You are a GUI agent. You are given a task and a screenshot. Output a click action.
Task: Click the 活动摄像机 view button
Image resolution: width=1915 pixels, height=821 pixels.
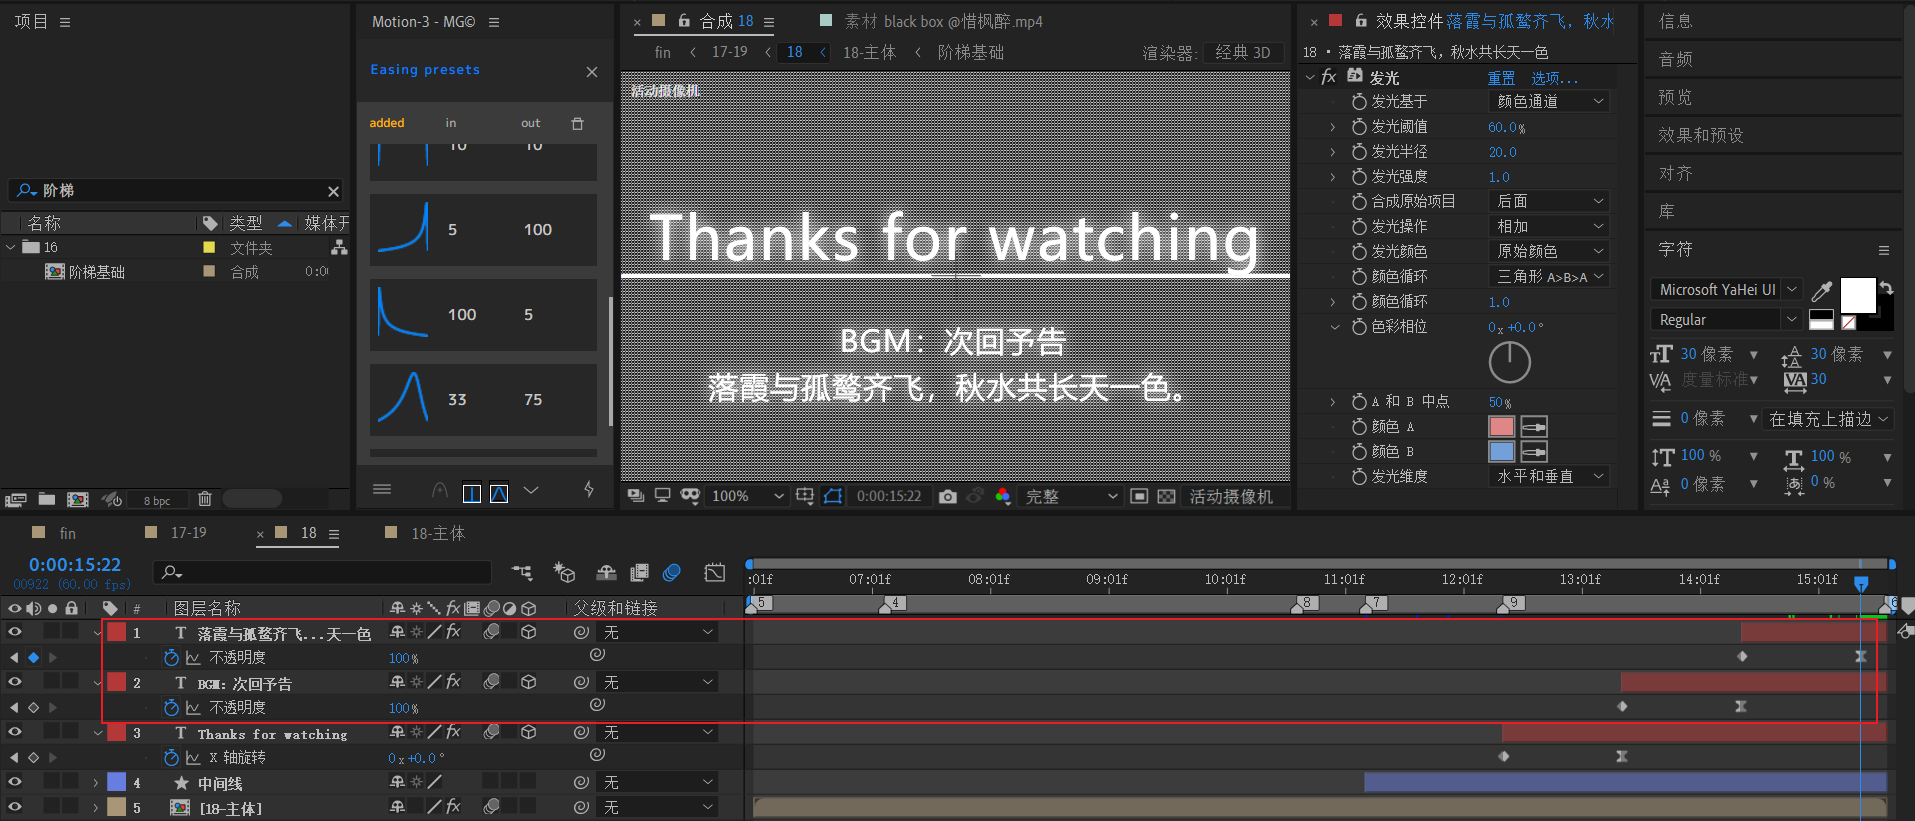tap(1231, 496)
